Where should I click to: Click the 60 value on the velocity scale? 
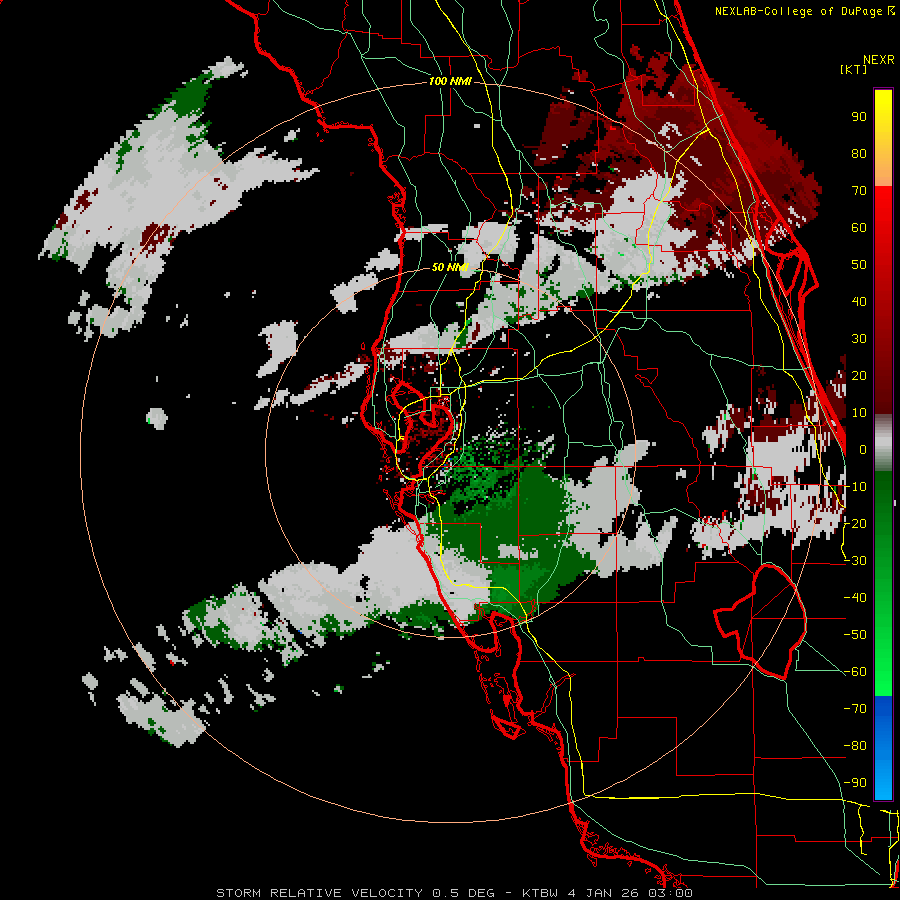pyautogui.click(x=859, y=228)
